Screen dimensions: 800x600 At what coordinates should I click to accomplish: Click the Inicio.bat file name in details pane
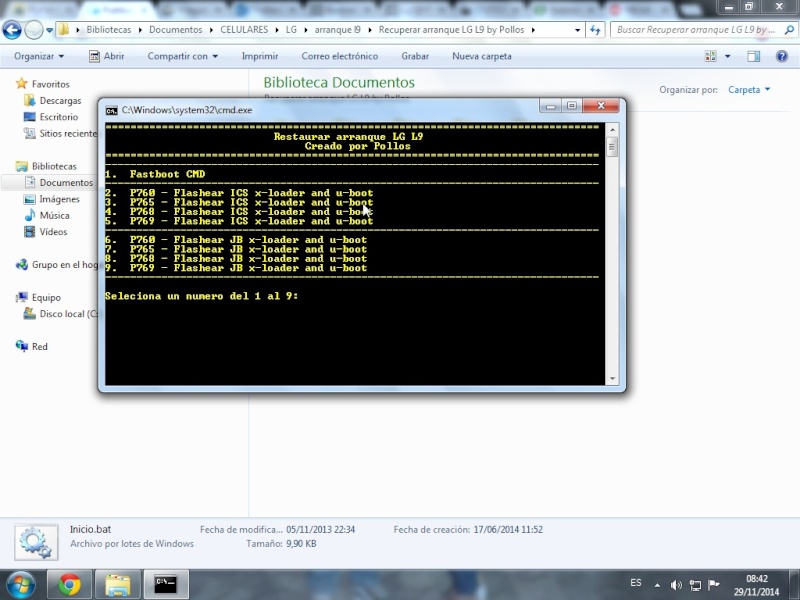click(90, 530)
